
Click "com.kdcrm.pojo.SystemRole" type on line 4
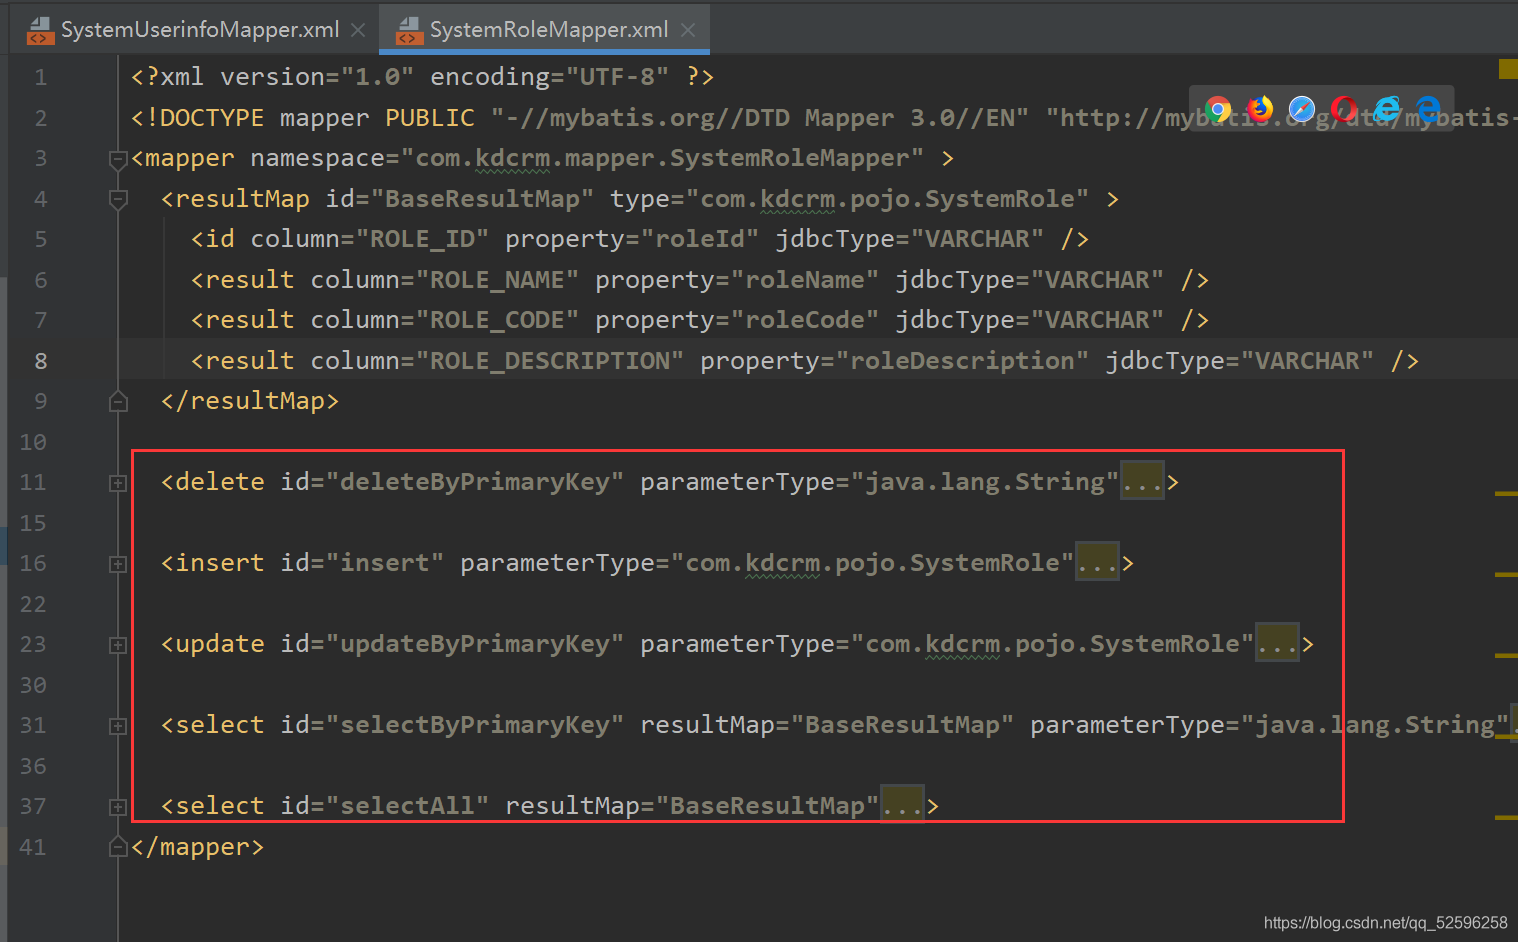tap(887, 199)
